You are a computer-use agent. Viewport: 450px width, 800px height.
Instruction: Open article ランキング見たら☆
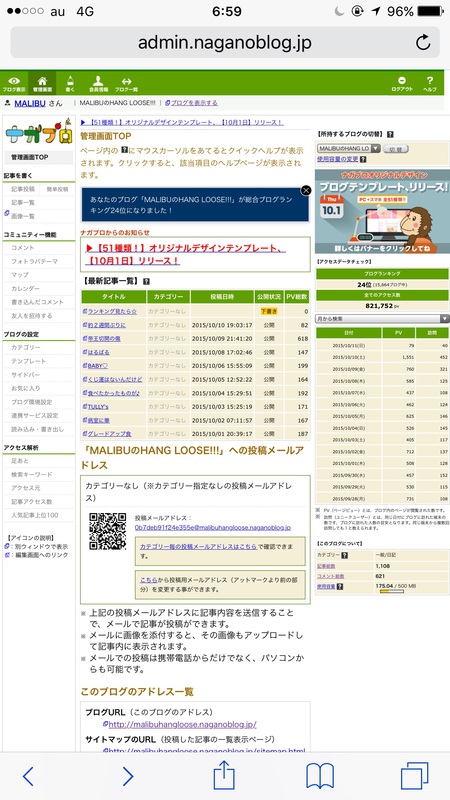point(112,311)
